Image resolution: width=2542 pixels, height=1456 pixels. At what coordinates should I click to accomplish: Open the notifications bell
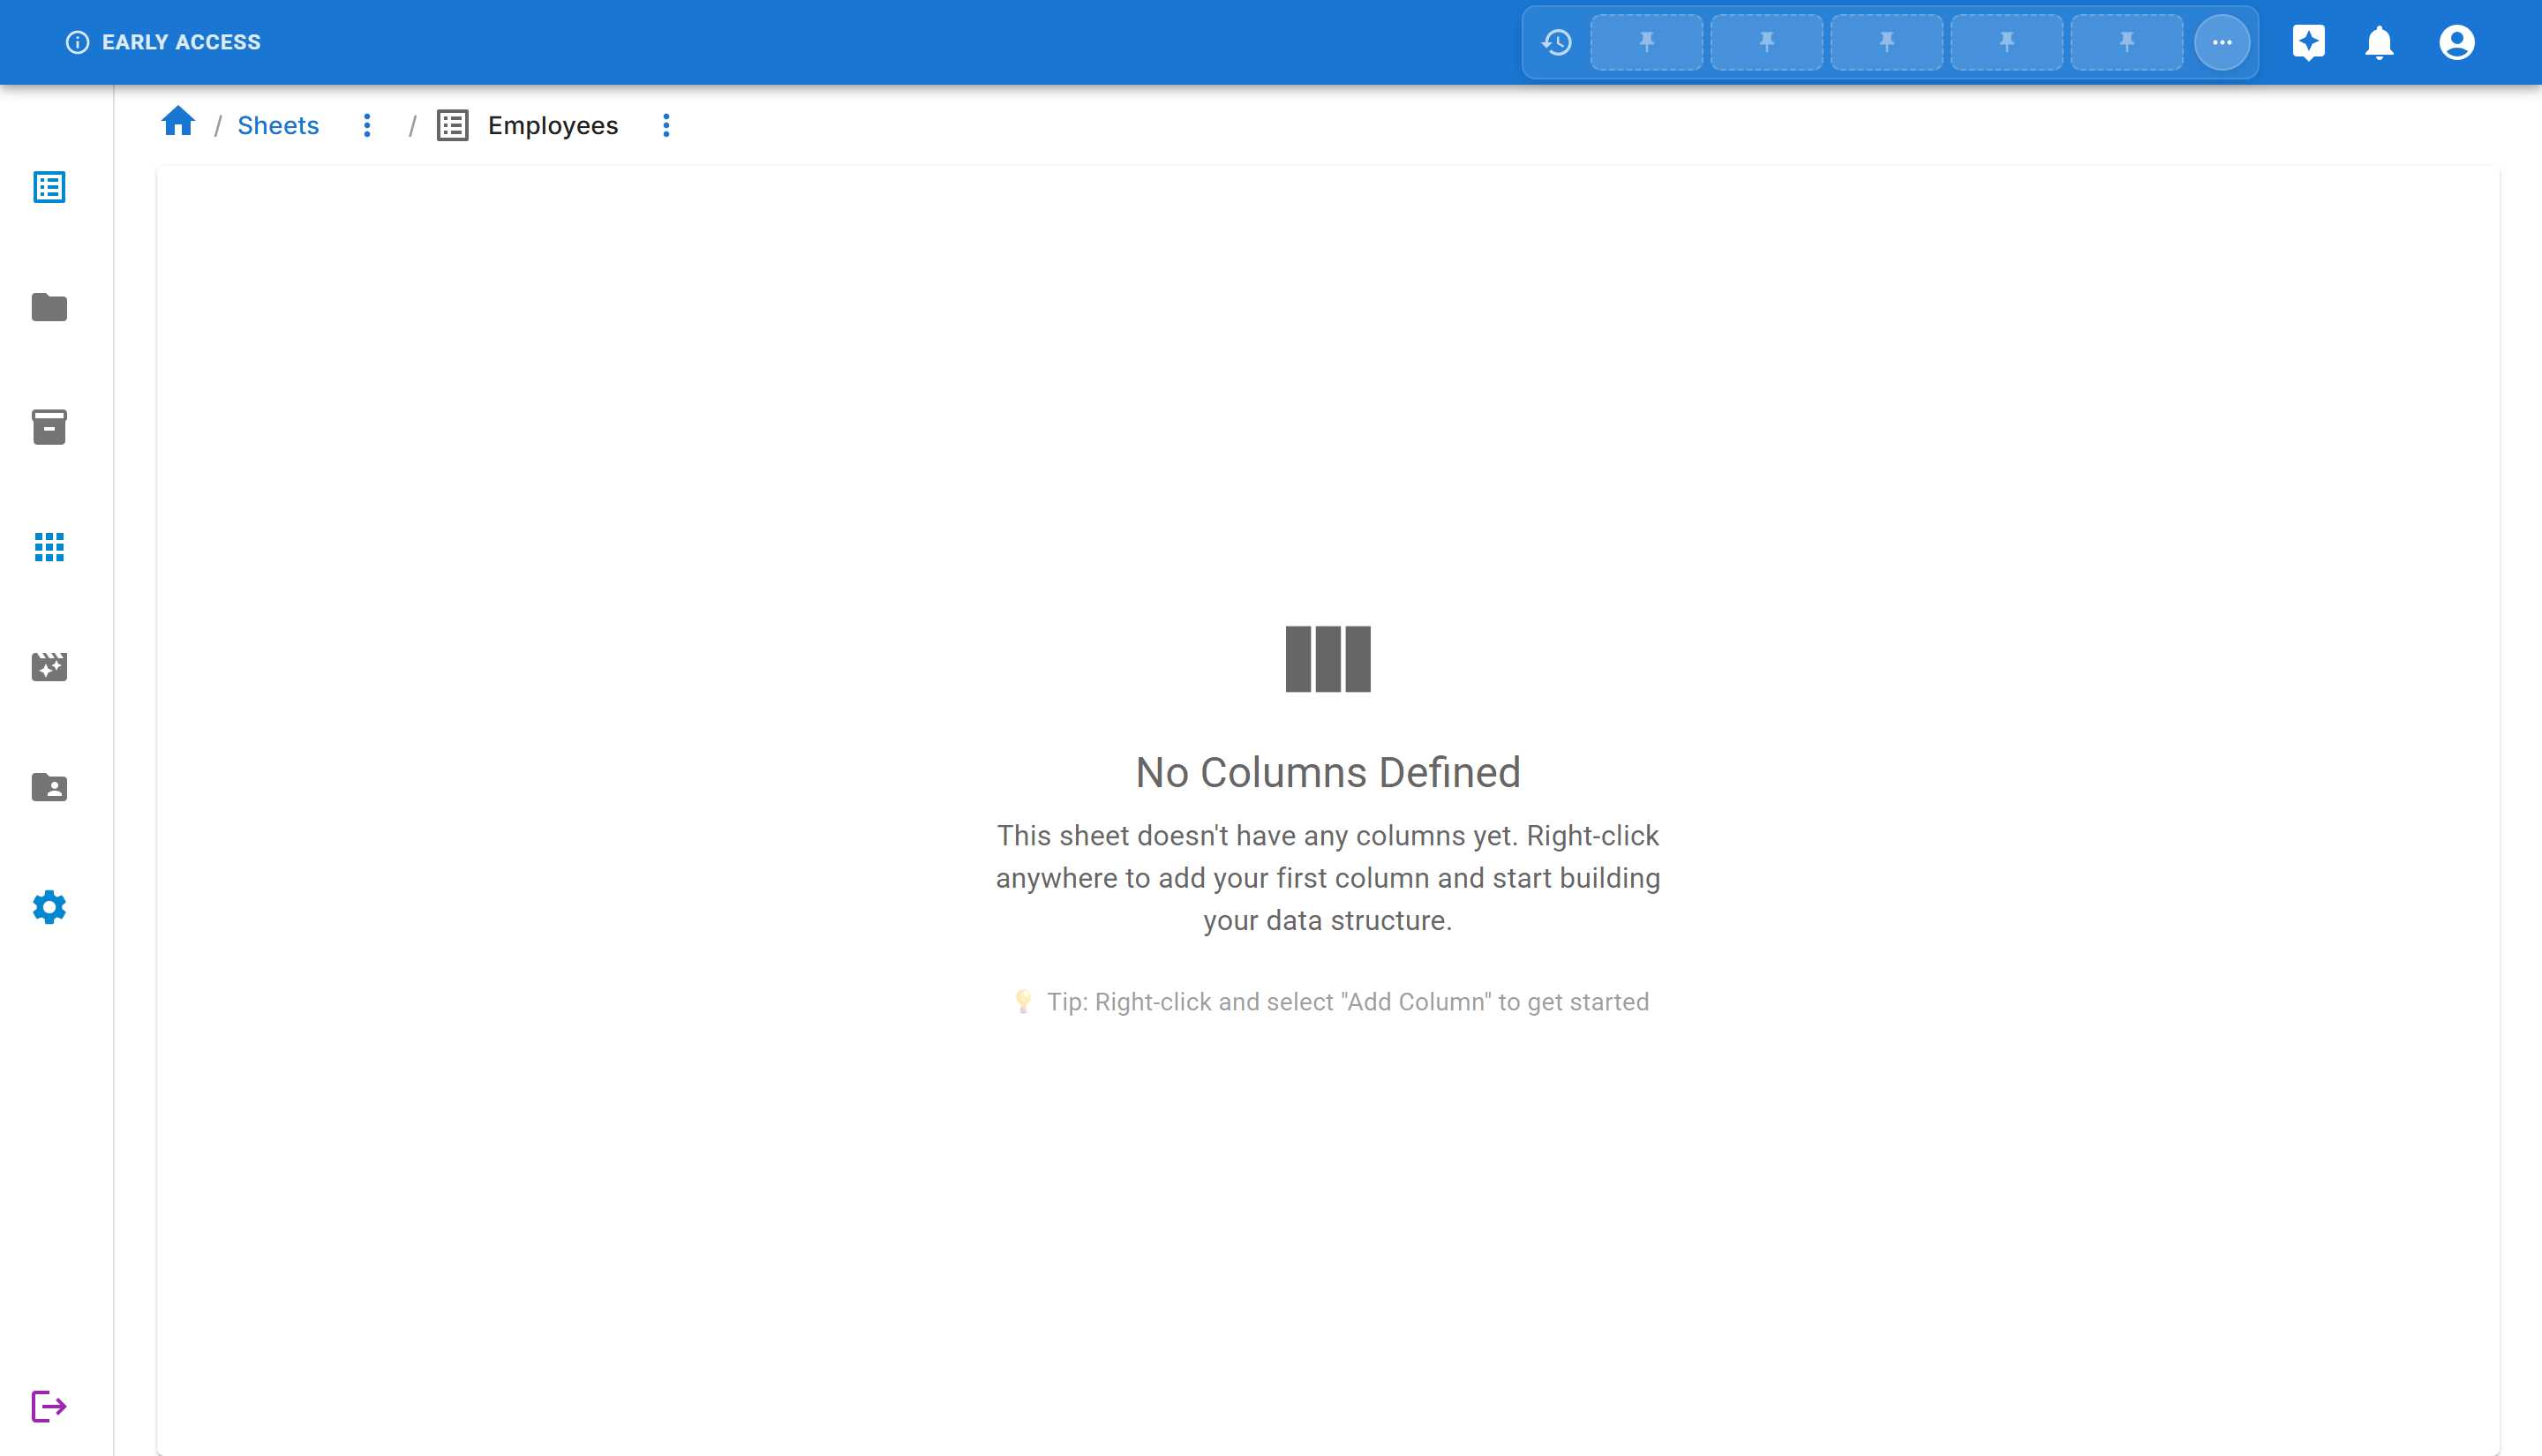point(2379,42)
